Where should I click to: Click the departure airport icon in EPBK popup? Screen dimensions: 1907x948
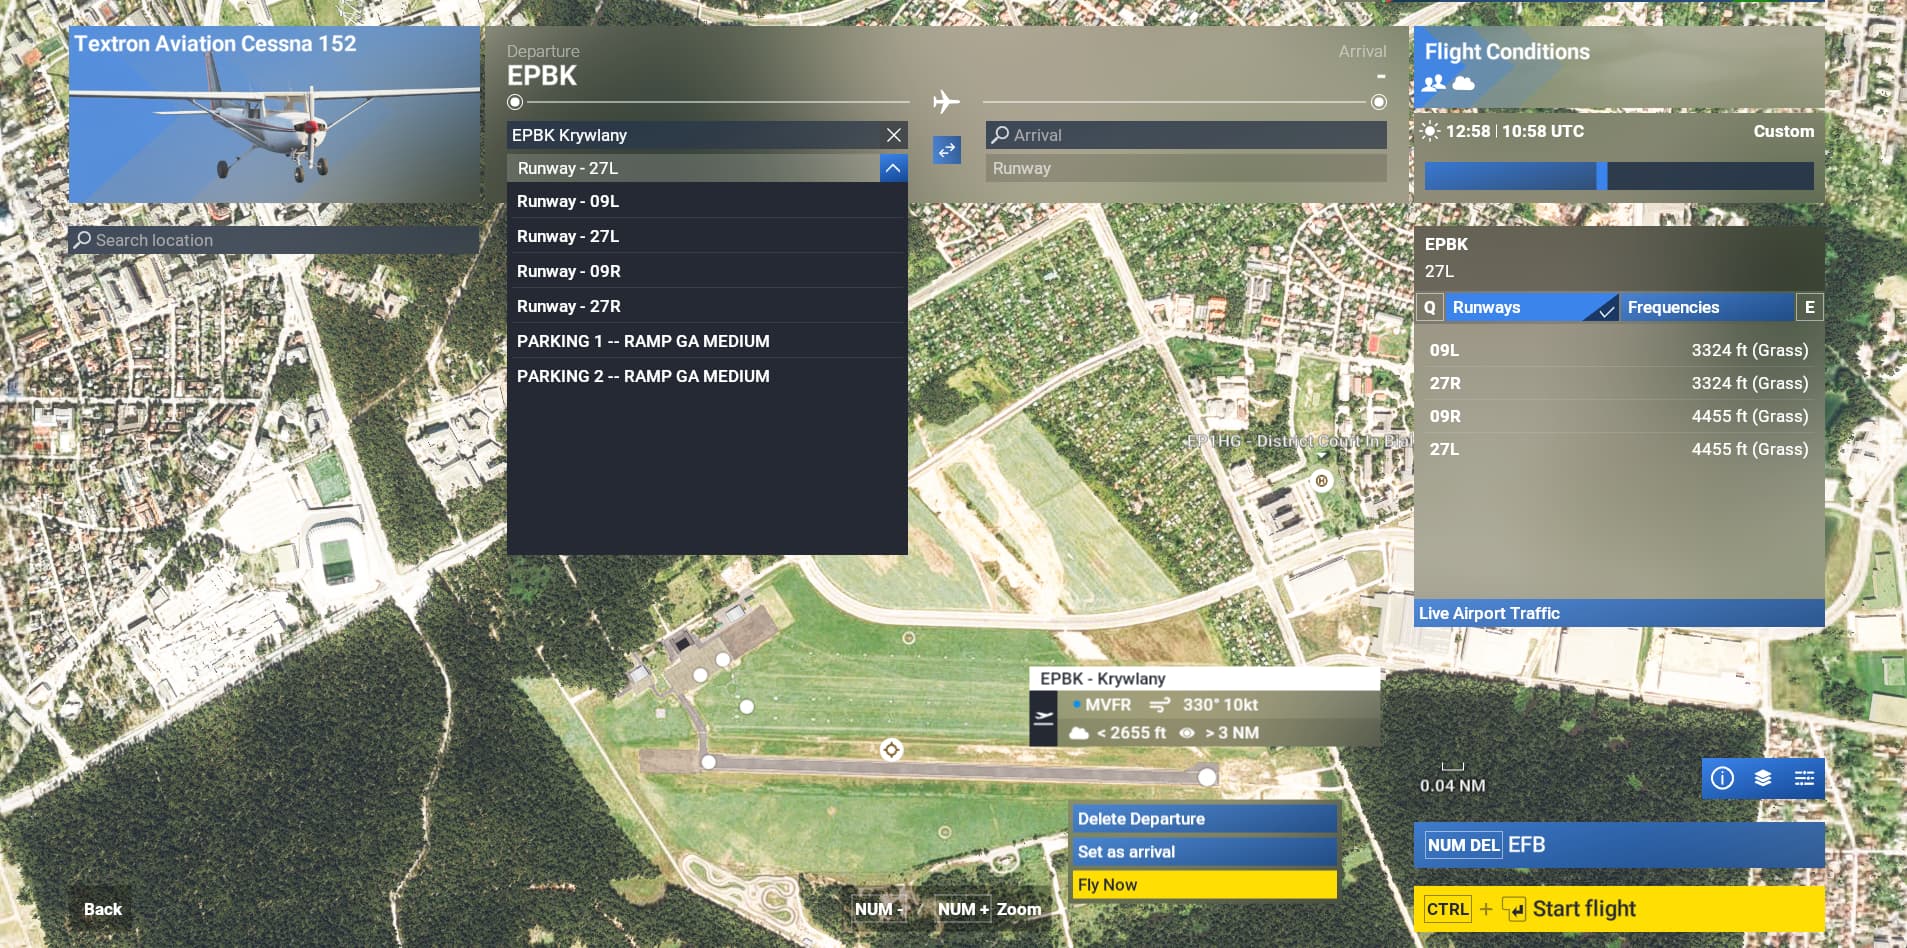[1043, 717]
